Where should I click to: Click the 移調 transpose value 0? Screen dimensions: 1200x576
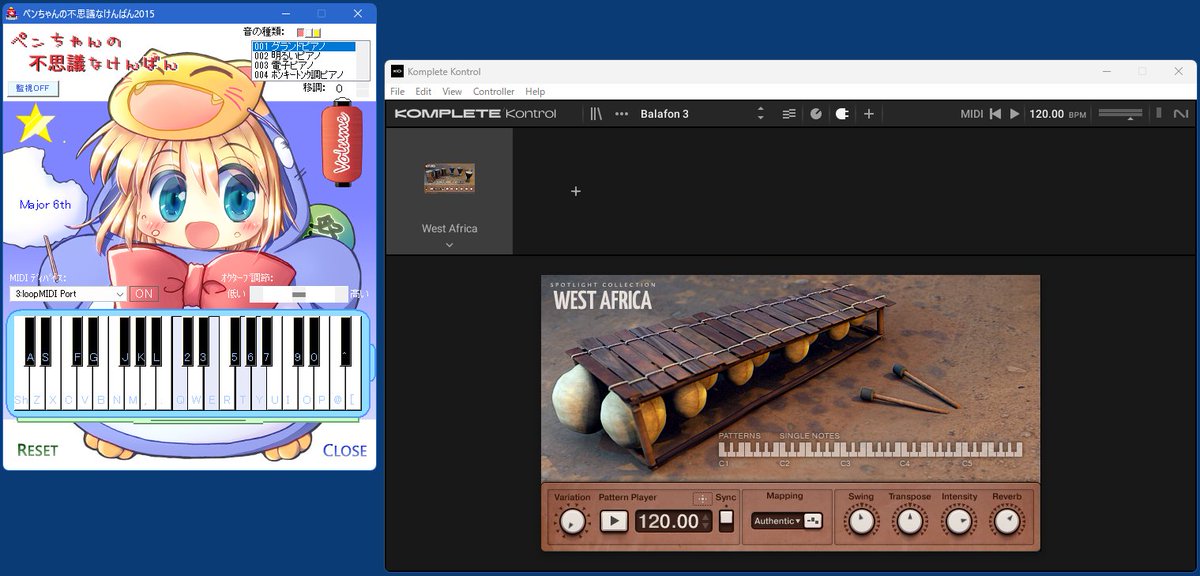tap(340, 88)
